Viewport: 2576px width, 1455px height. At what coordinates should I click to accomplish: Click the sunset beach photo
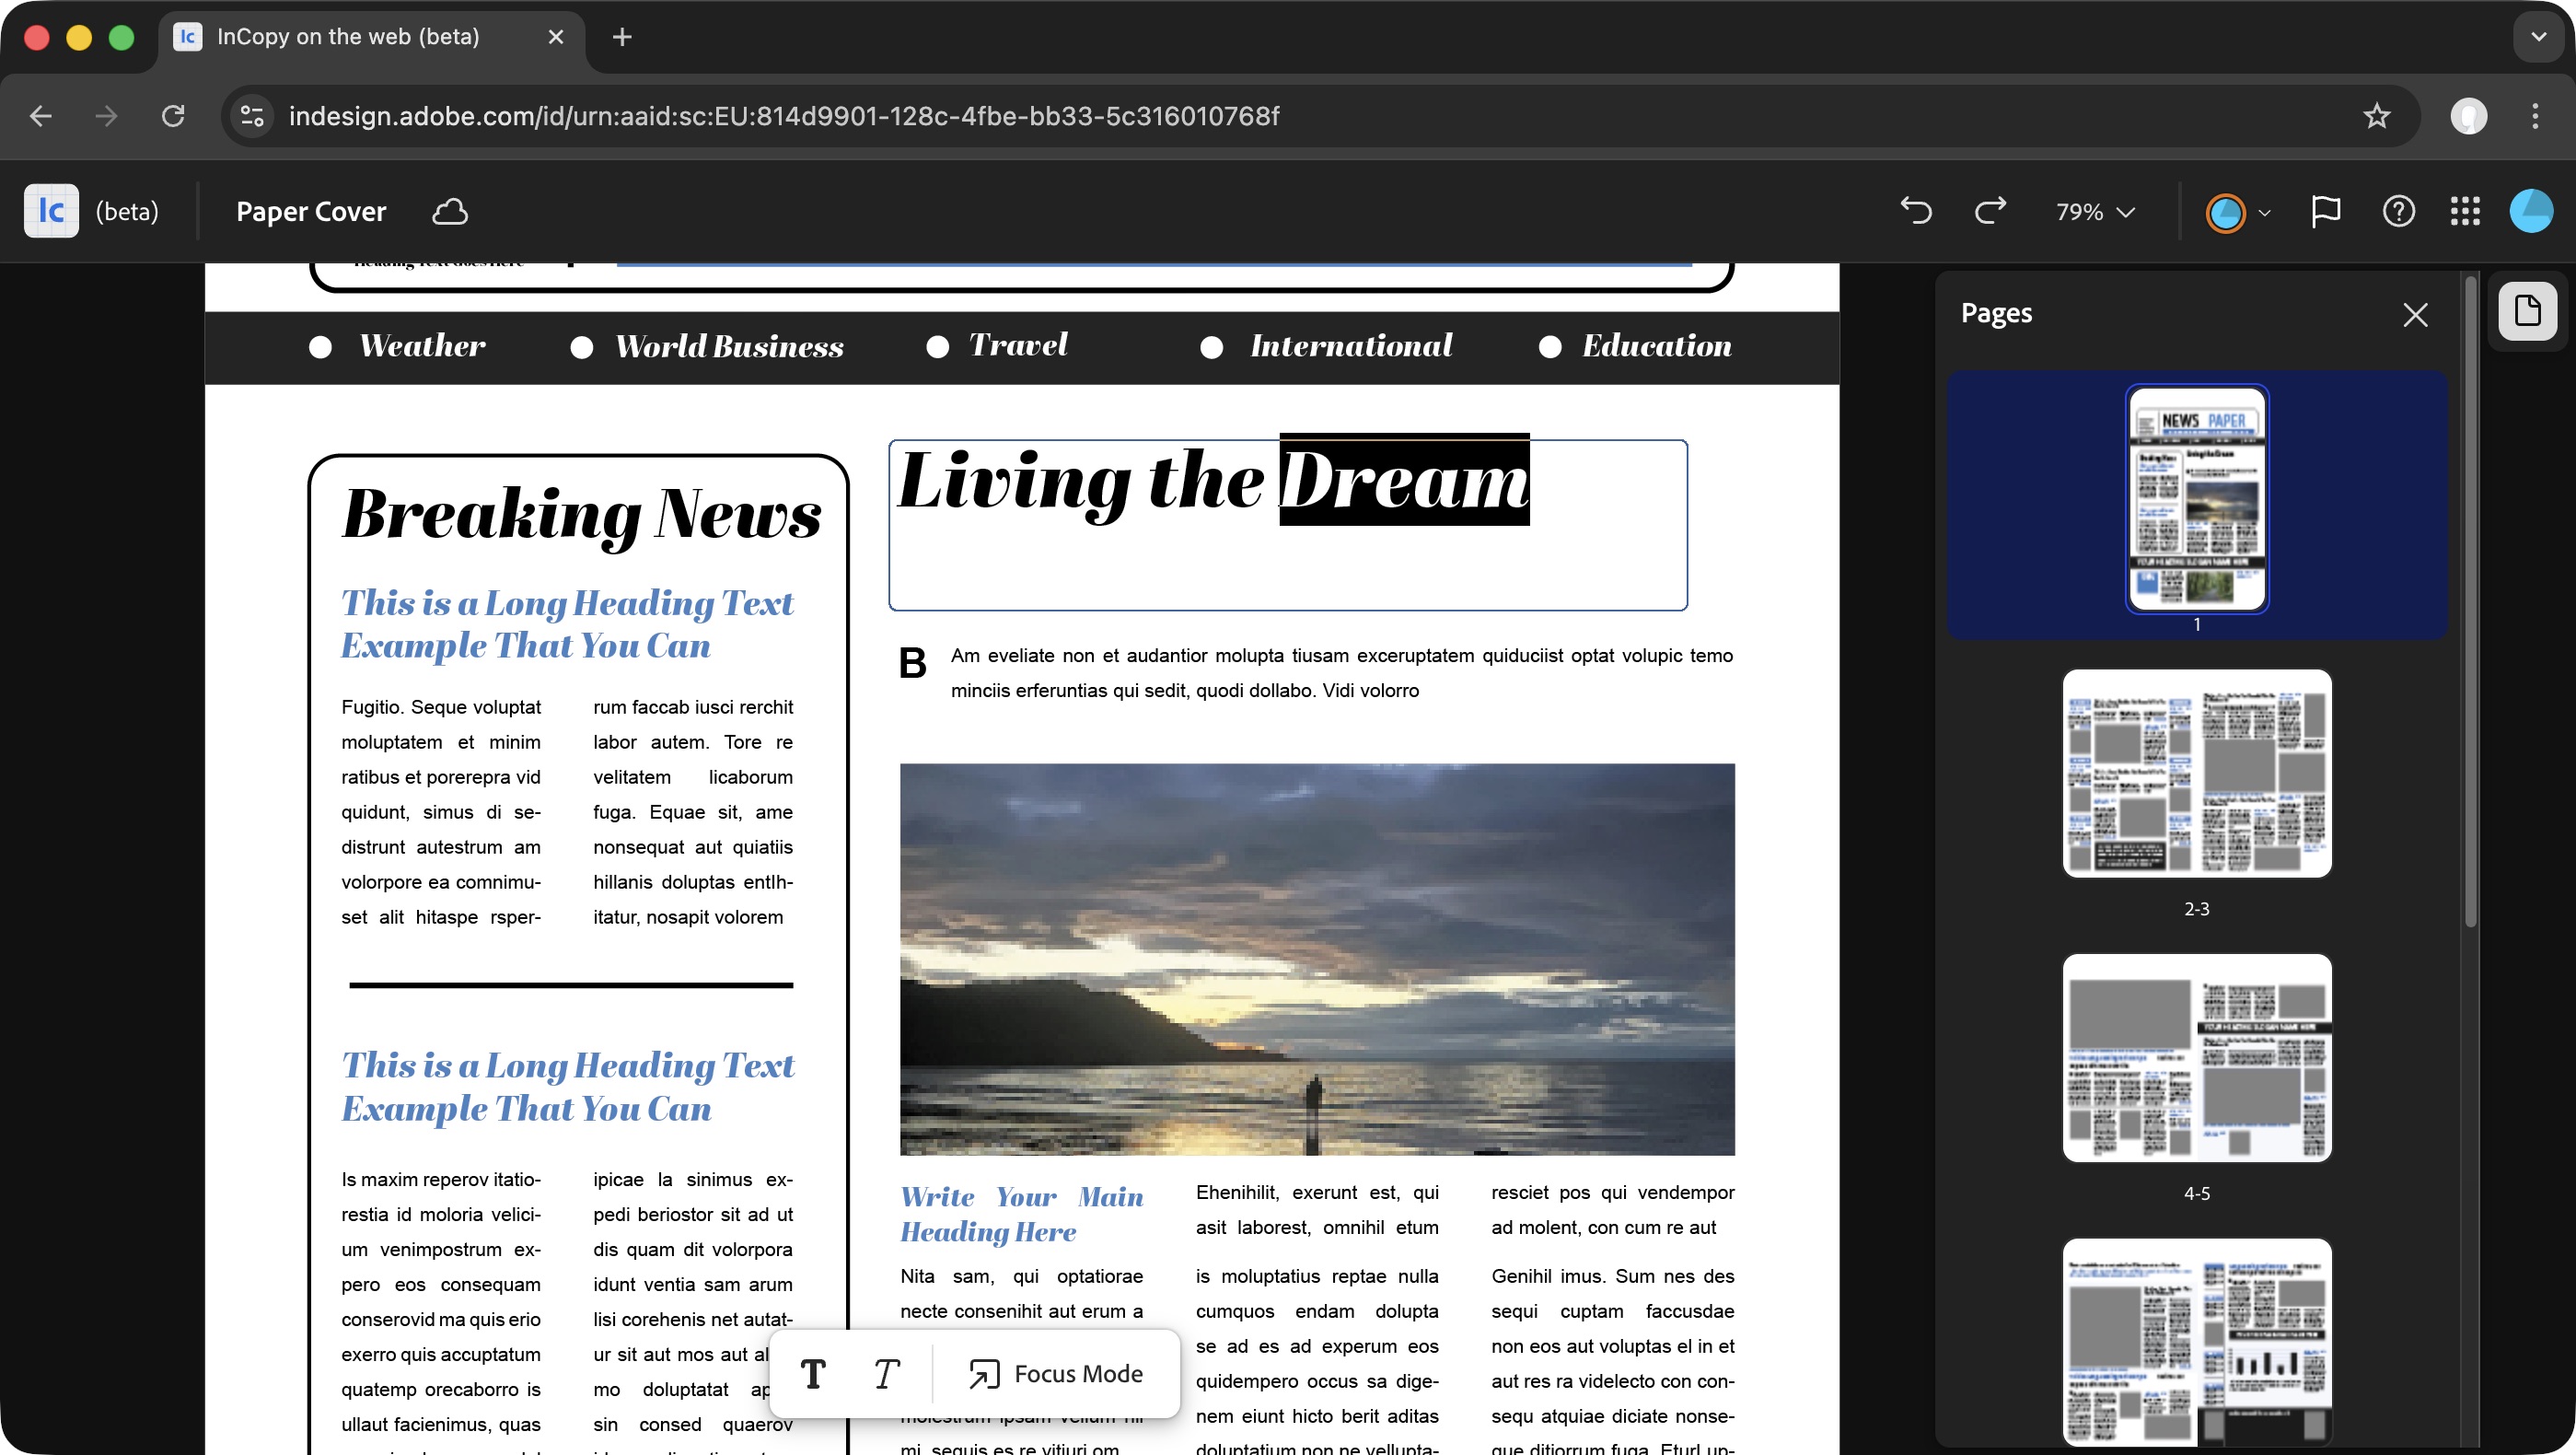tap(1317, 959)
